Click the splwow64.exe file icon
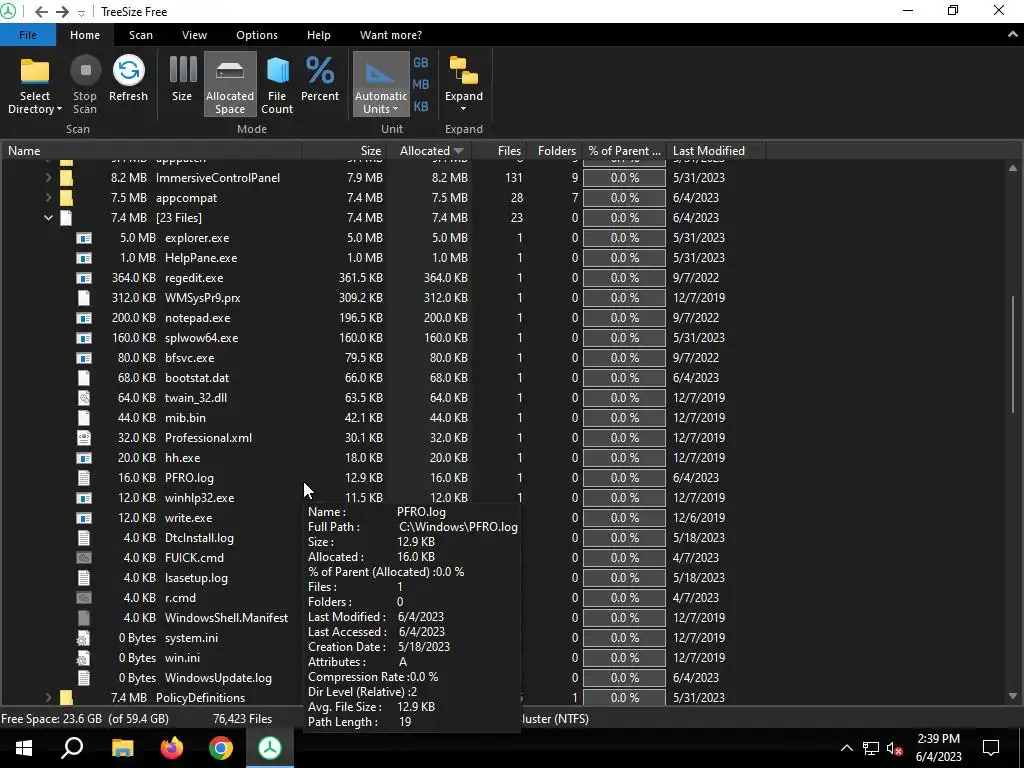Image resolution: width=1024 pixels, height=768 pixels. (84, 338)
